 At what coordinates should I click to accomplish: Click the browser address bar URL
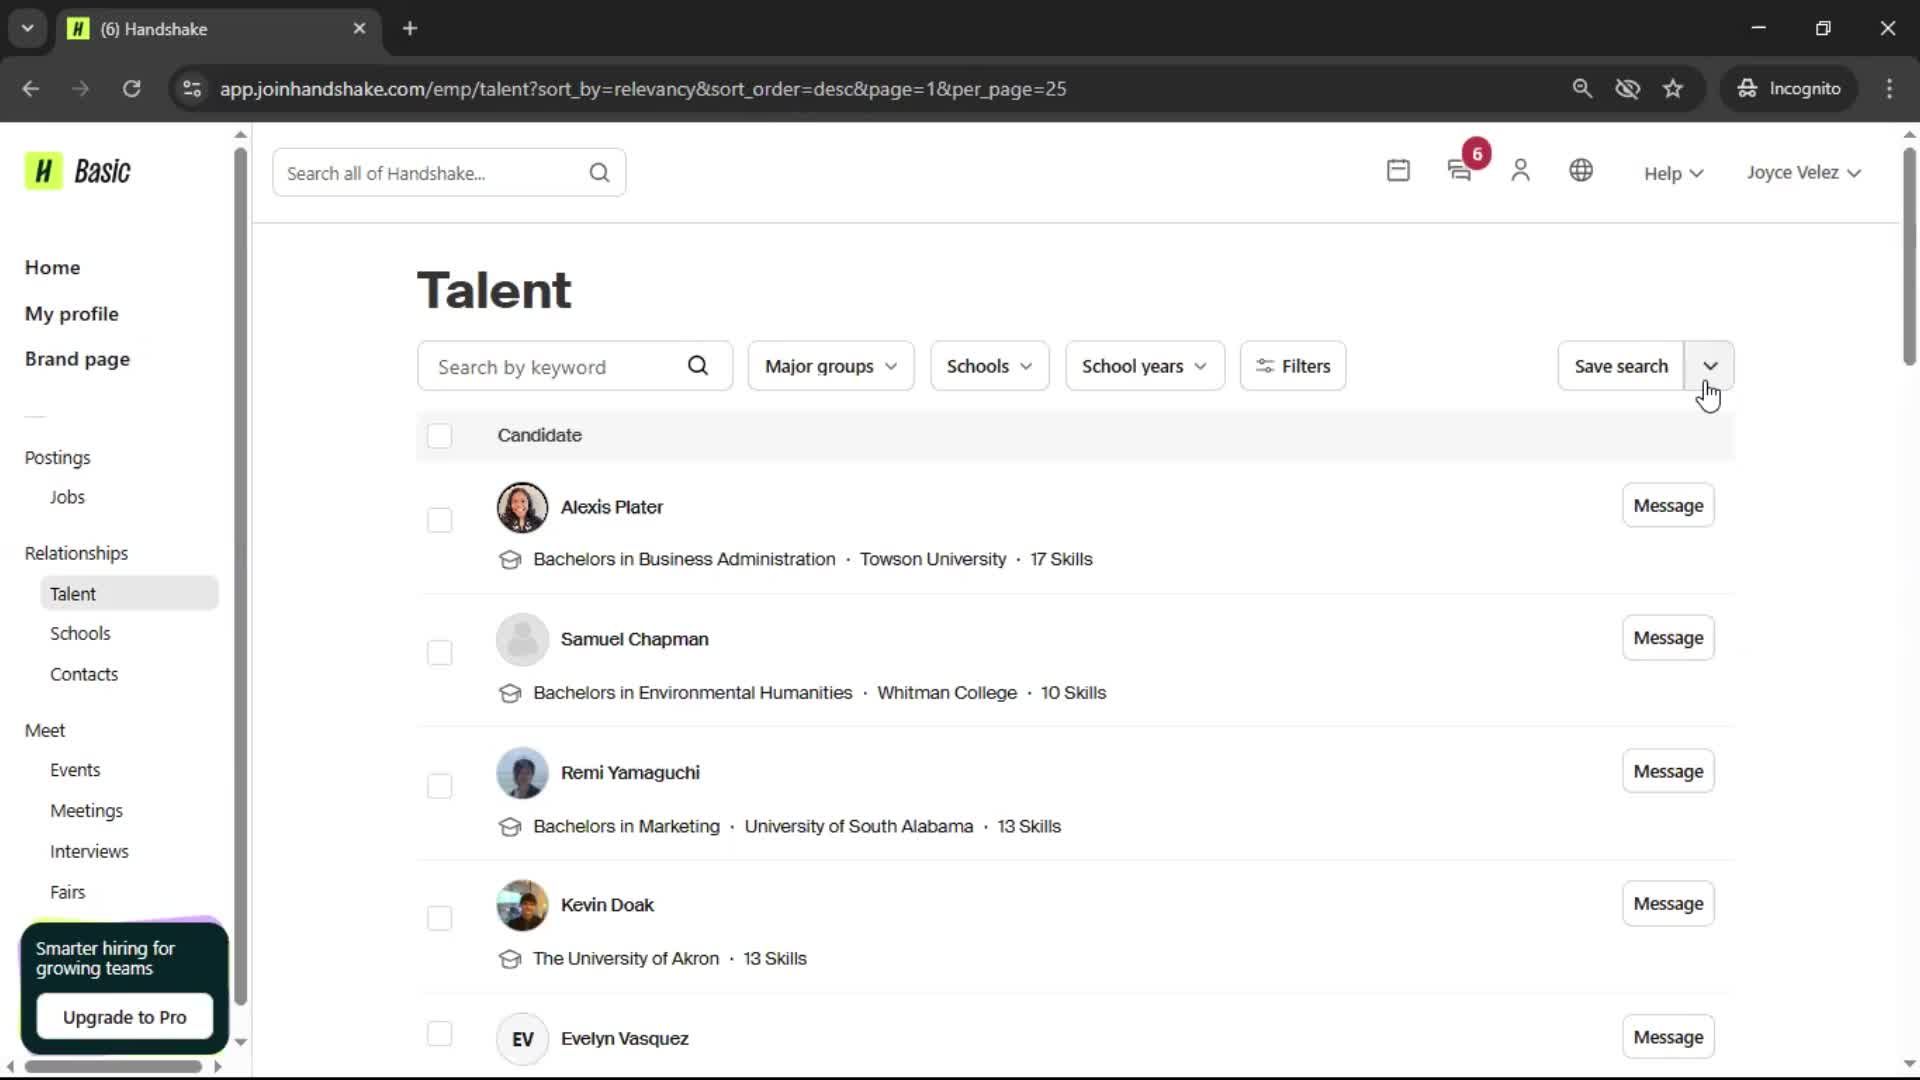pyautogui.click(x=643, y=88)
